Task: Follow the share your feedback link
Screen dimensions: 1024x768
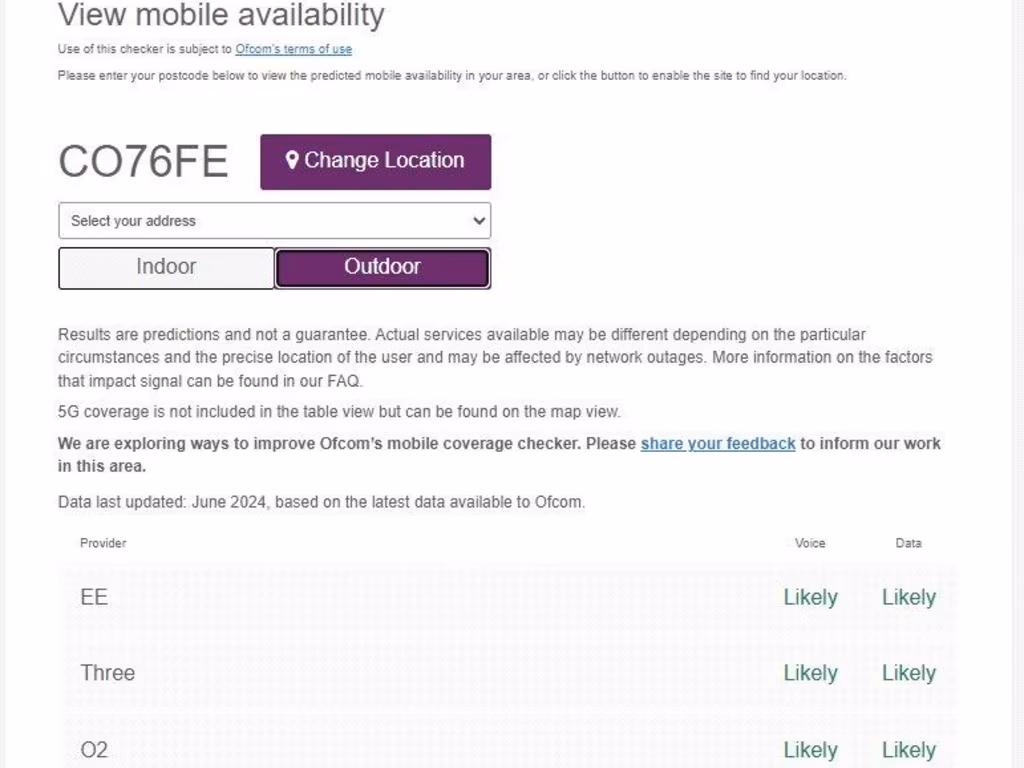Action: pyautogui.click(x=718, y=443)
